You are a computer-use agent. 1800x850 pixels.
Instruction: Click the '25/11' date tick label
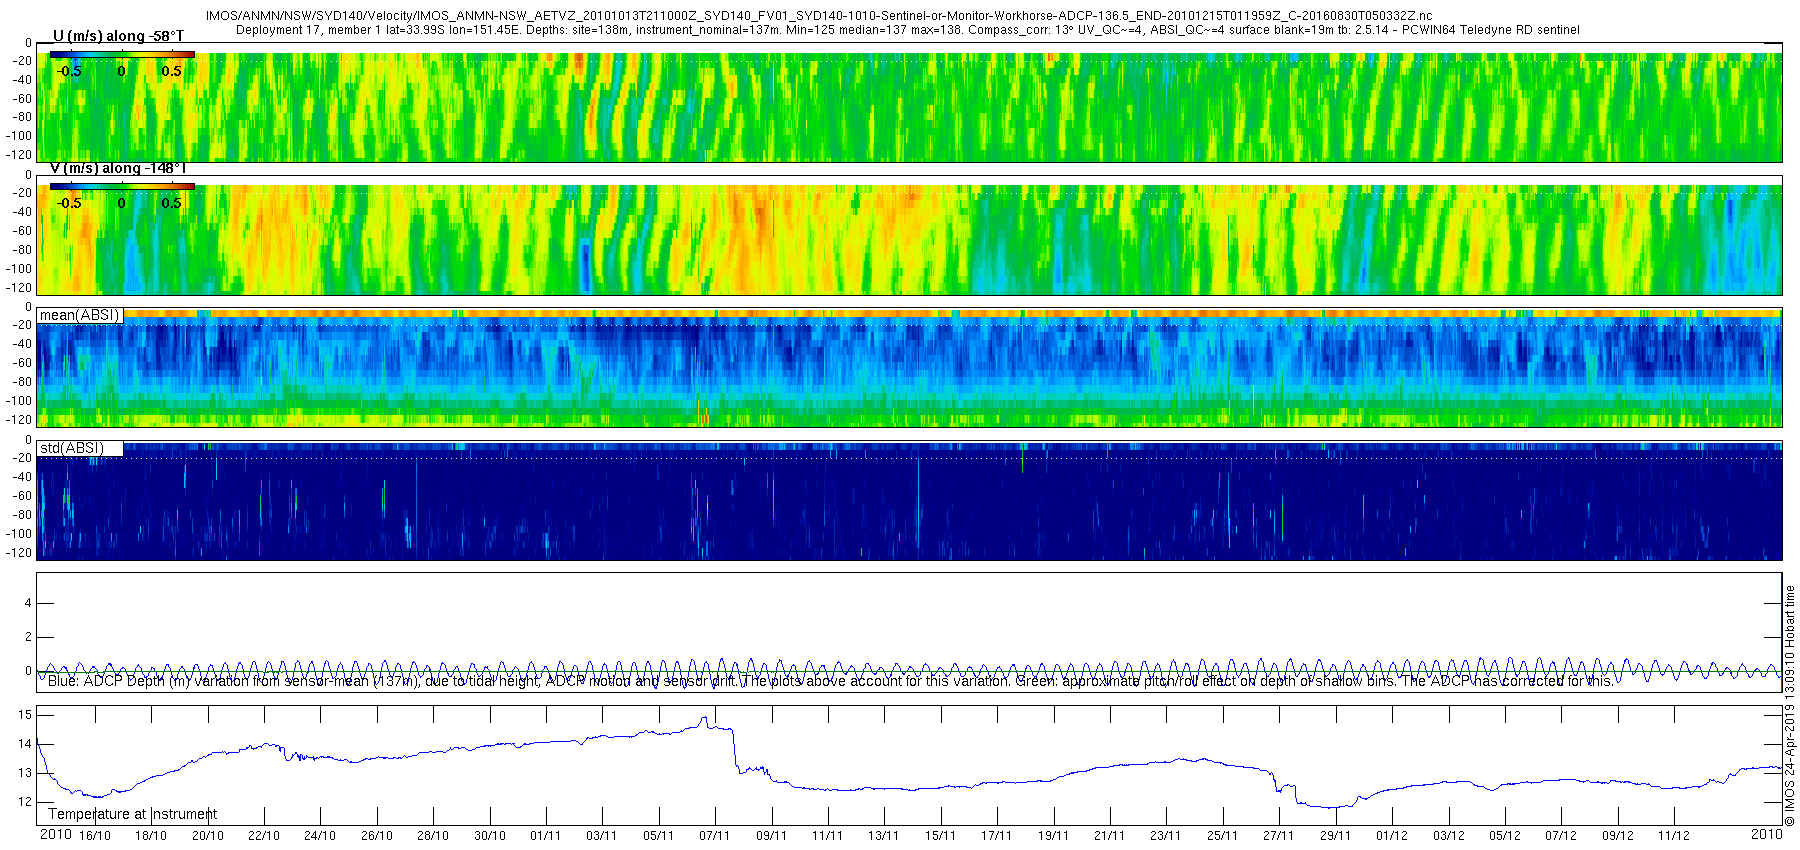pyautogui.click(x=1223, y=836)
